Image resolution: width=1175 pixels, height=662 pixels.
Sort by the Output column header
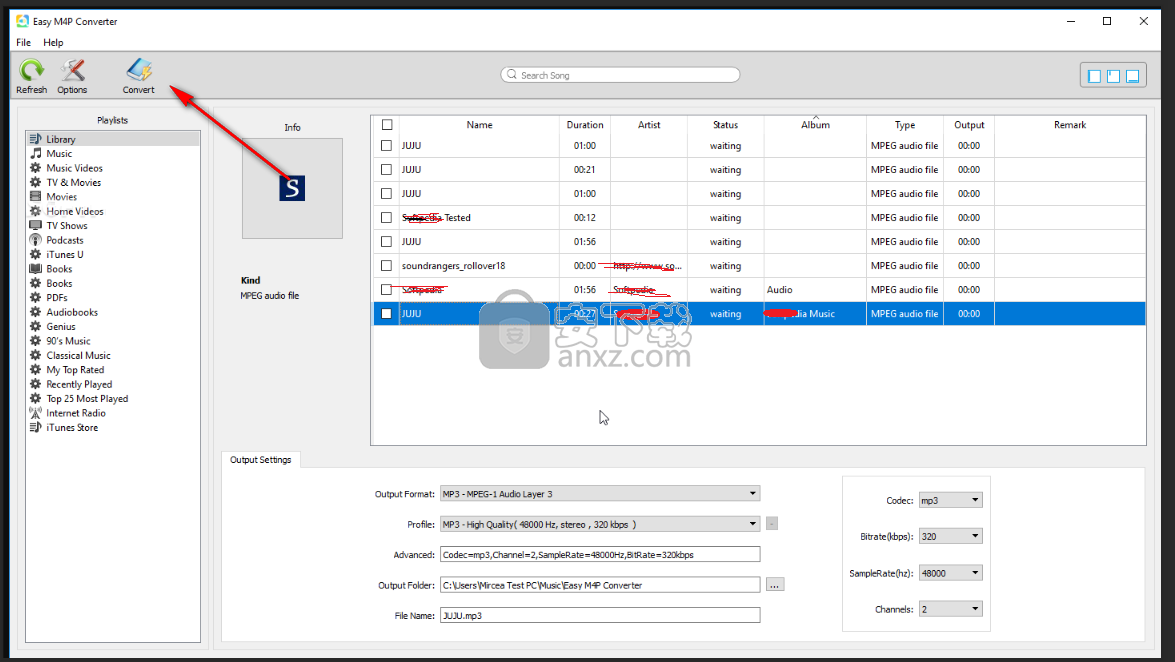tap(969, 125)
